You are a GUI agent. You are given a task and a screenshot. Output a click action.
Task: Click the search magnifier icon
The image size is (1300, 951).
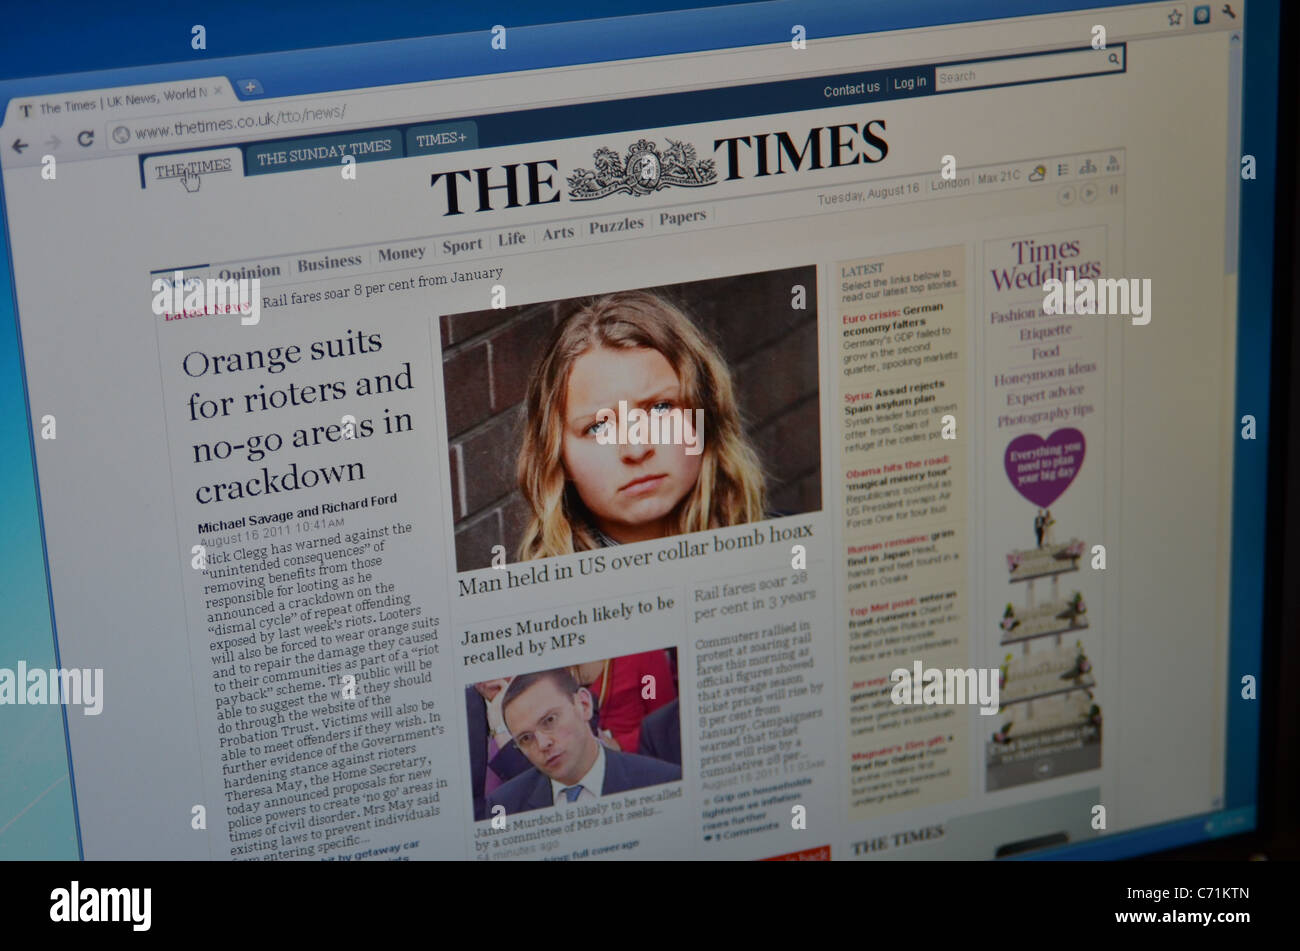tap(1113, 60)
